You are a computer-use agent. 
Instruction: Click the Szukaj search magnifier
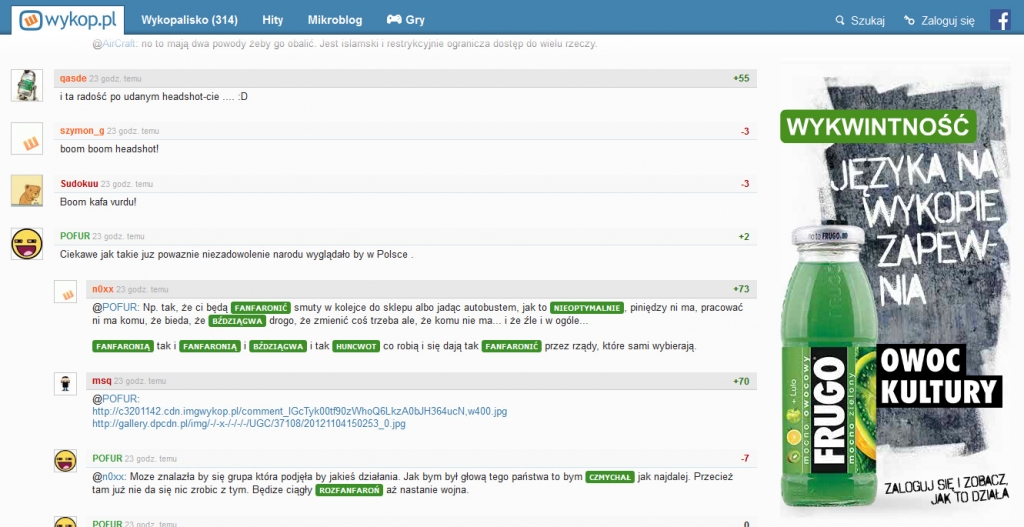click(841, 20)
